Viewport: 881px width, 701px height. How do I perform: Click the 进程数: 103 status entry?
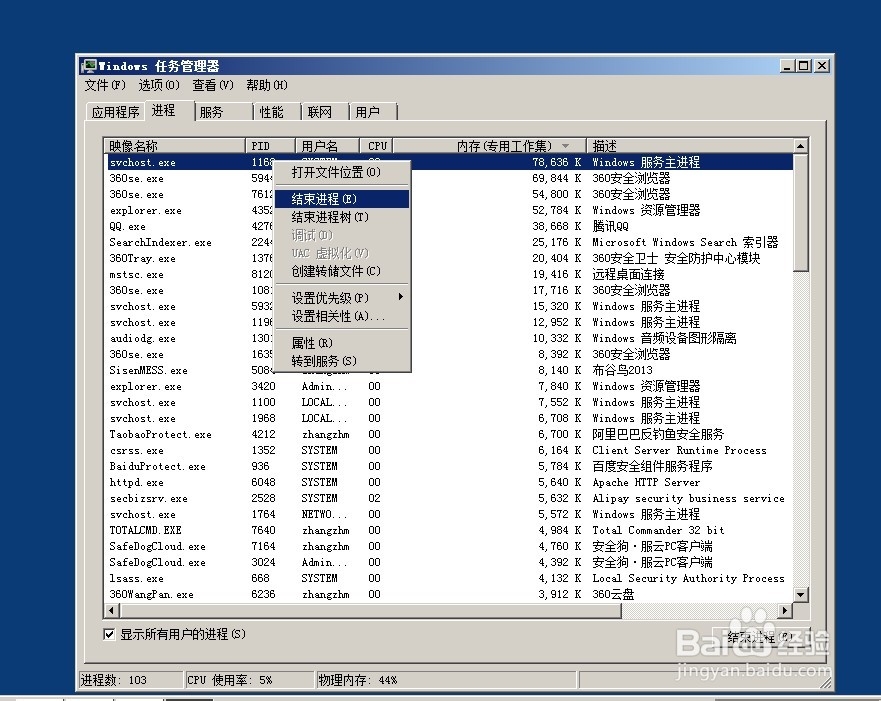coord(130,680)
